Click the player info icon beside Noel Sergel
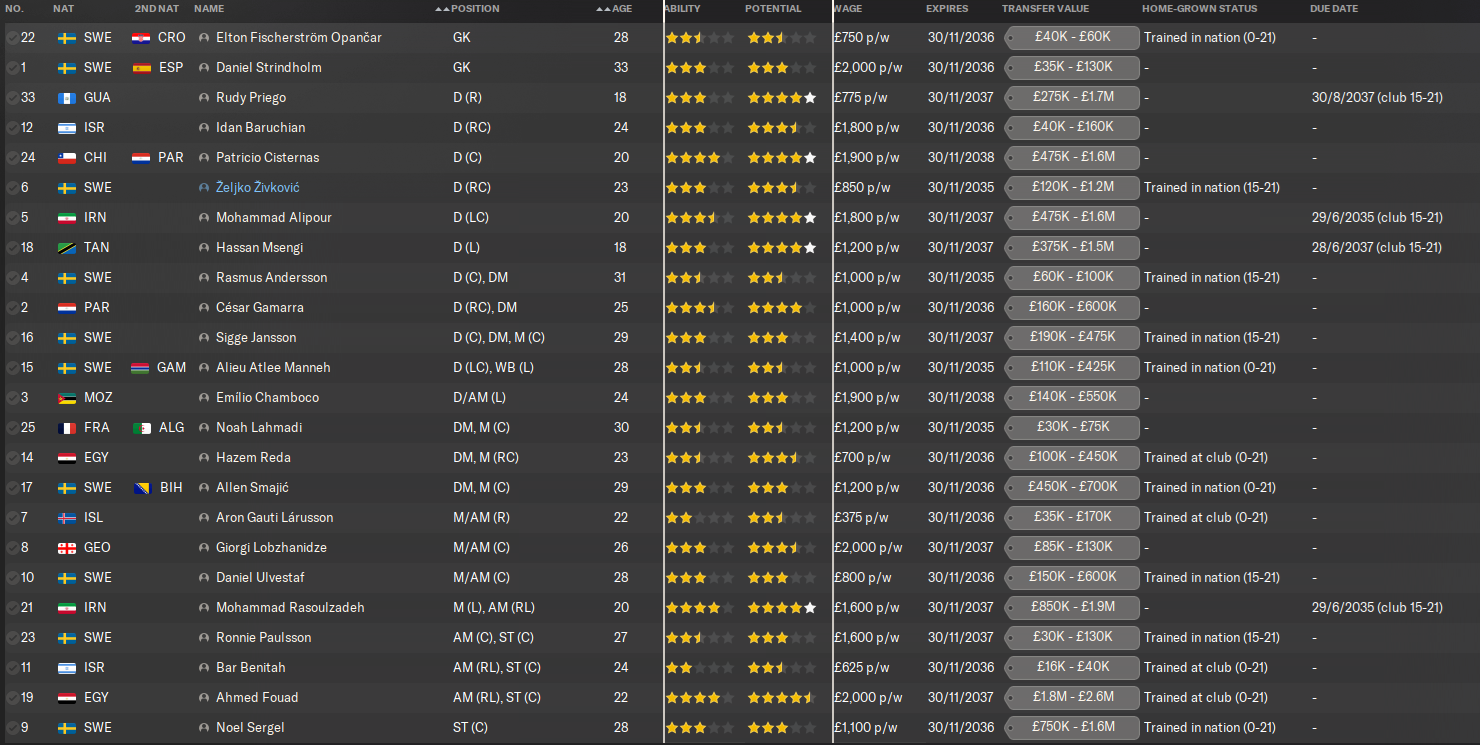 tap(204, 728)
